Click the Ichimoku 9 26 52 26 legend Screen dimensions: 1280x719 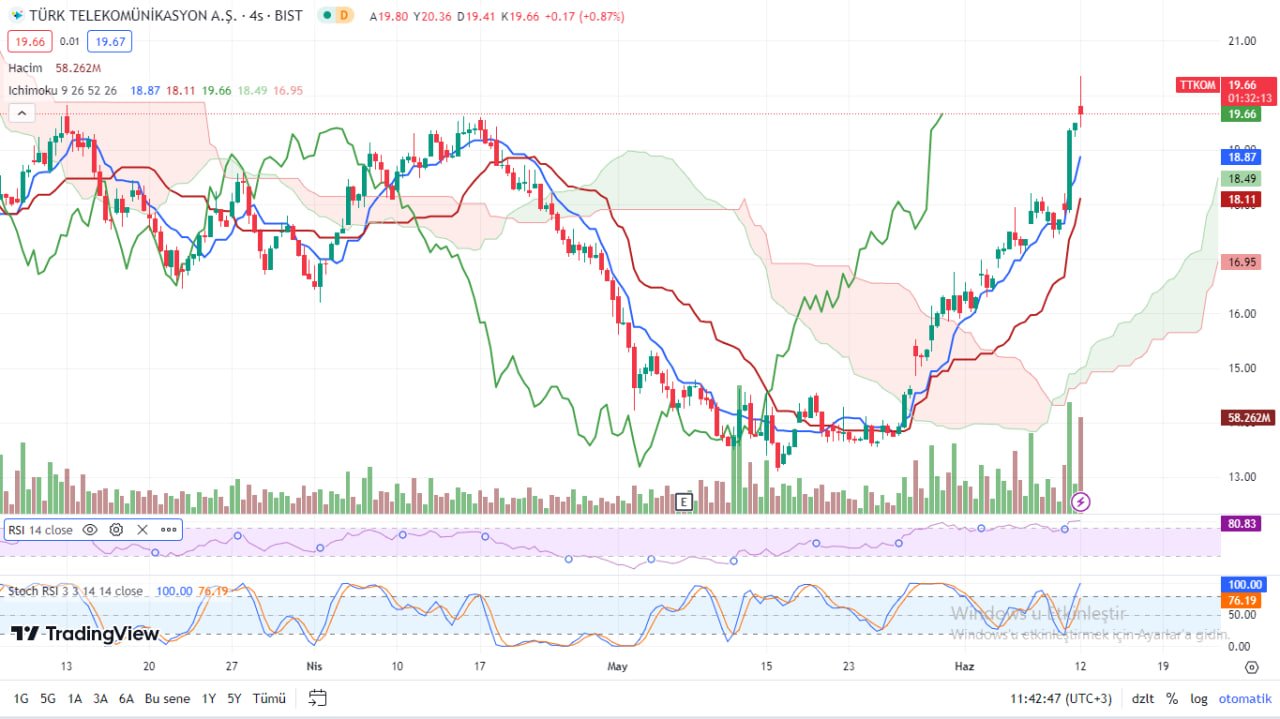click(62, 91)
